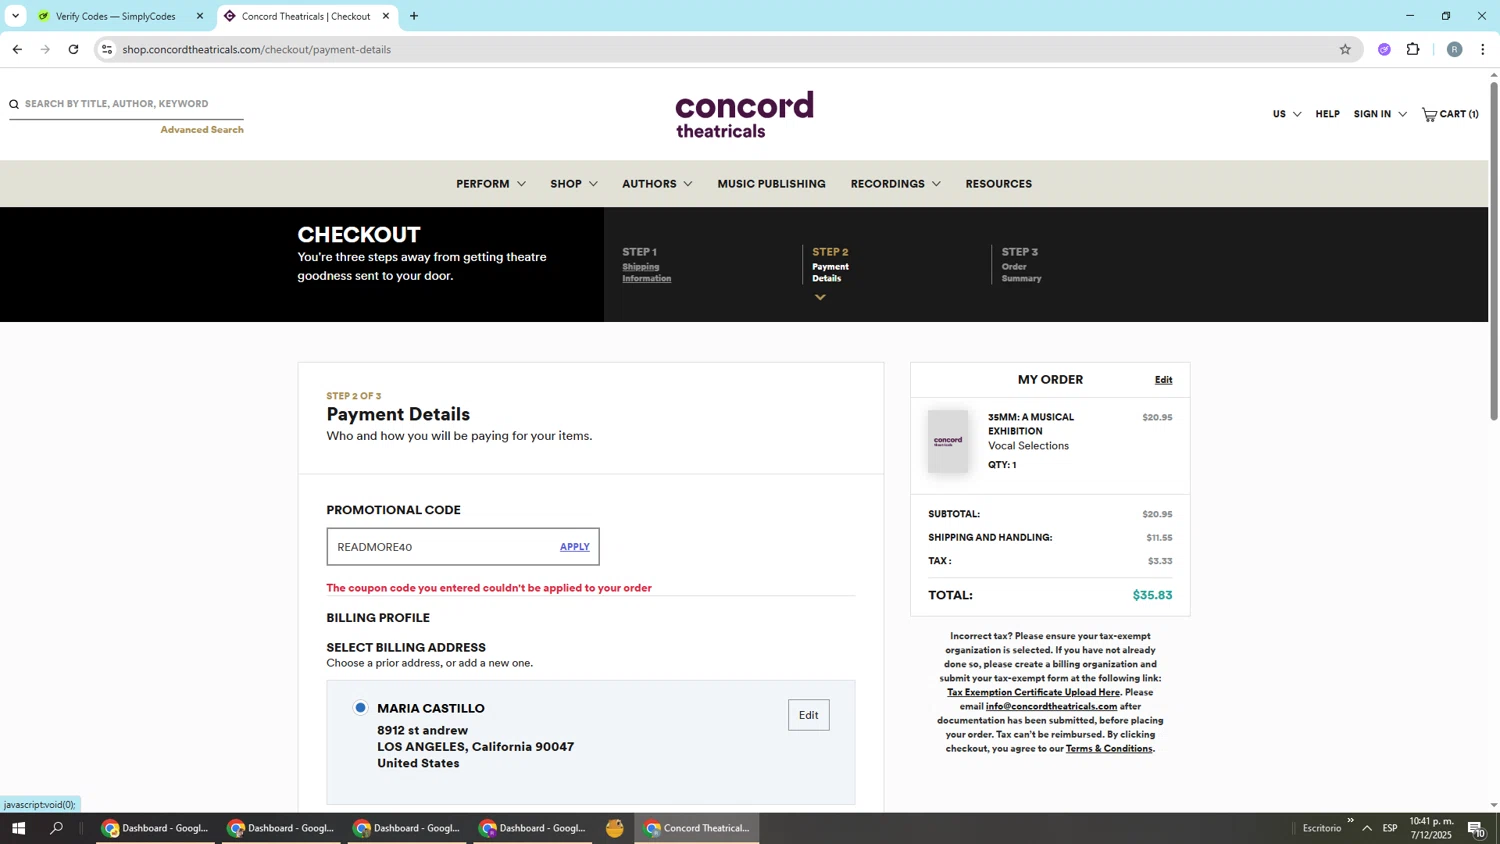Open the browser extensions puzzle icon
This screenshot has width=1500, height=844.
[1413, 49]
